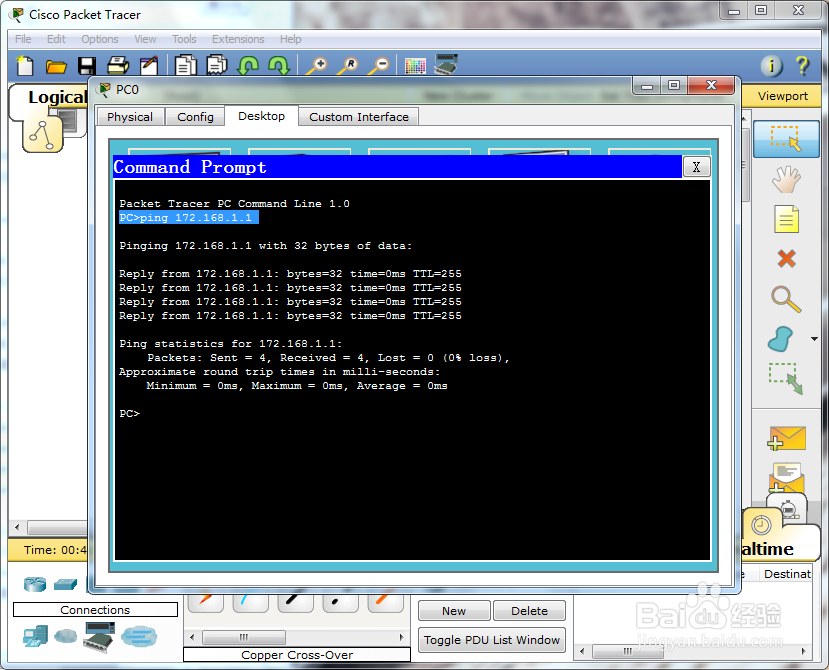The width and height of the screenshot is (829, 670).
Task: Click the Redo green arrow icon
Action: pyautogui.click(x=279, y=66)
